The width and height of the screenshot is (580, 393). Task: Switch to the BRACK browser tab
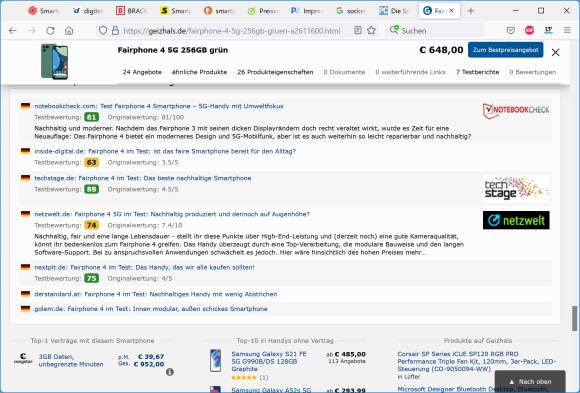131,11
